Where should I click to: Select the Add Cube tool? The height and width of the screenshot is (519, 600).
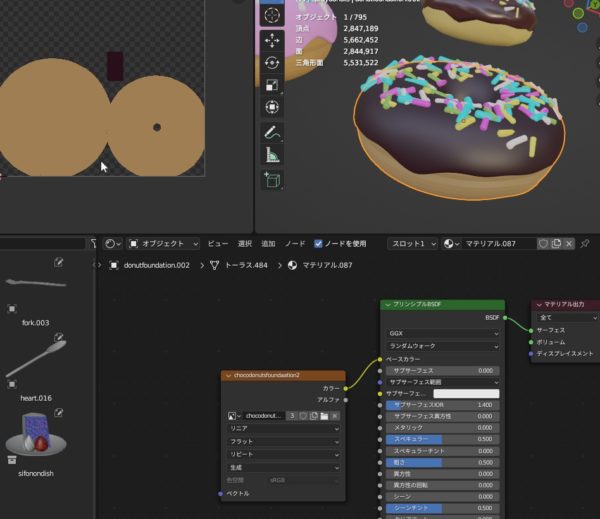pyautogui.click(x=272, y=180)
